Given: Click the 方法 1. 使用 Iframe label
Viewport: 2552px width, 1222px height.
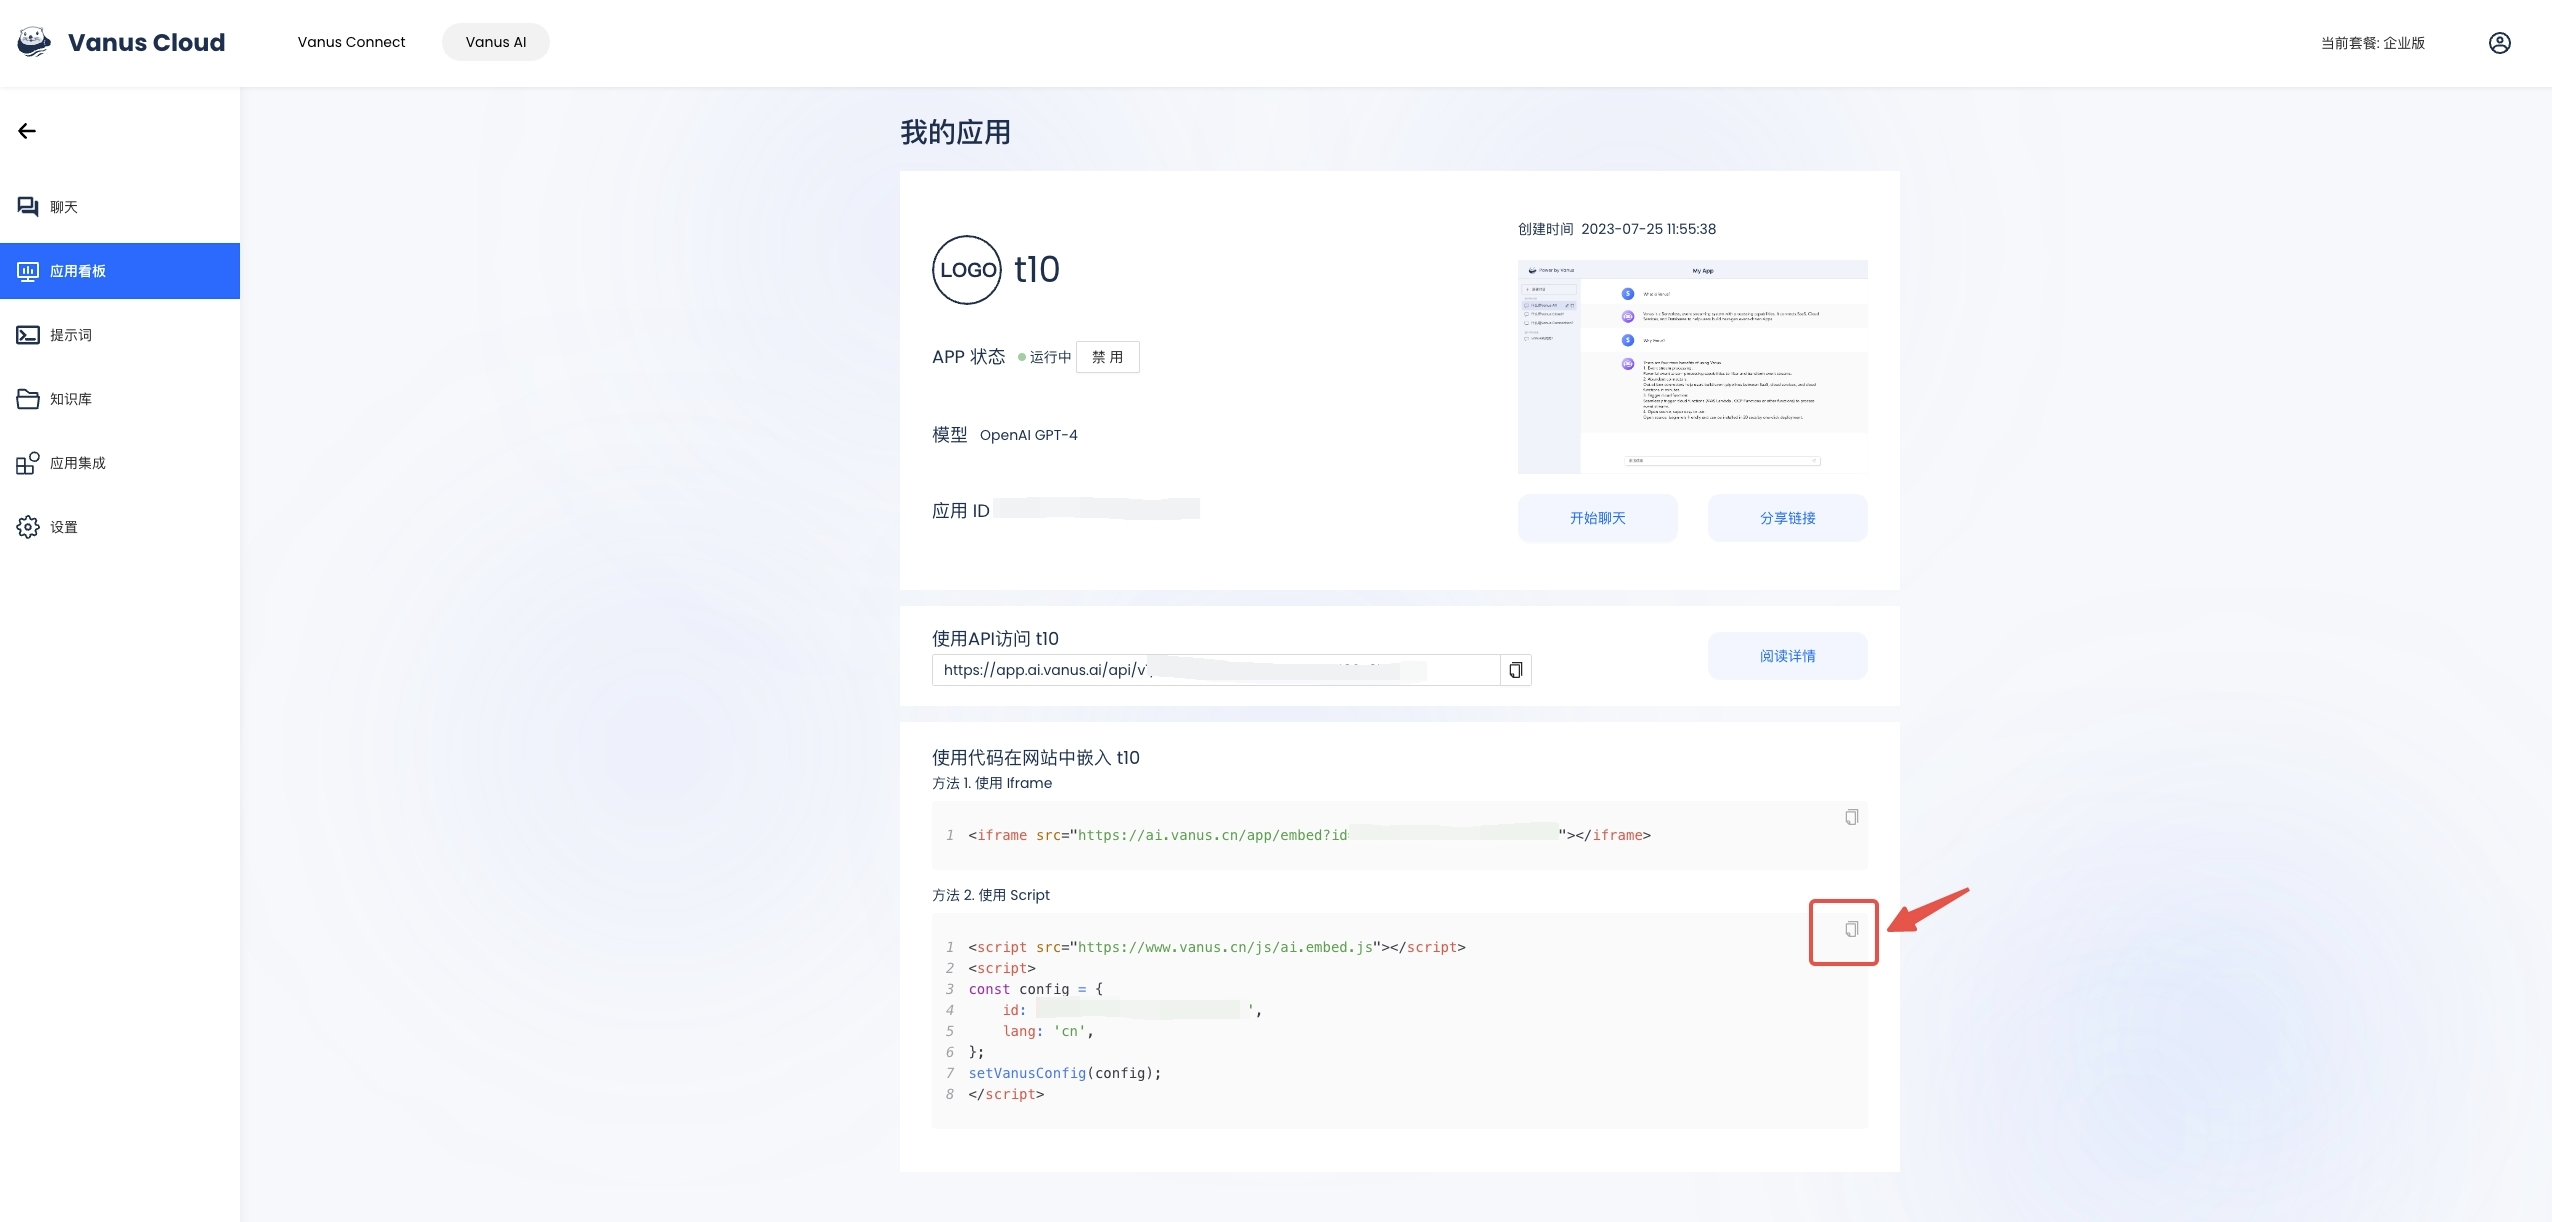Looking at the screenshot, I should coord(992,783).
